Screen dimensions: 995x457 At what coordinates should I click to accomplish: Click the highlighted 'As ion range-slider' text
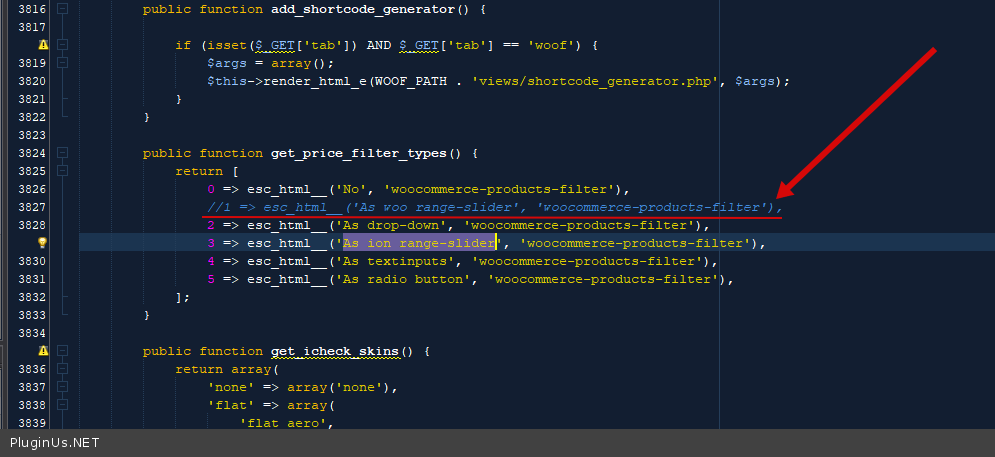[419, 243]
